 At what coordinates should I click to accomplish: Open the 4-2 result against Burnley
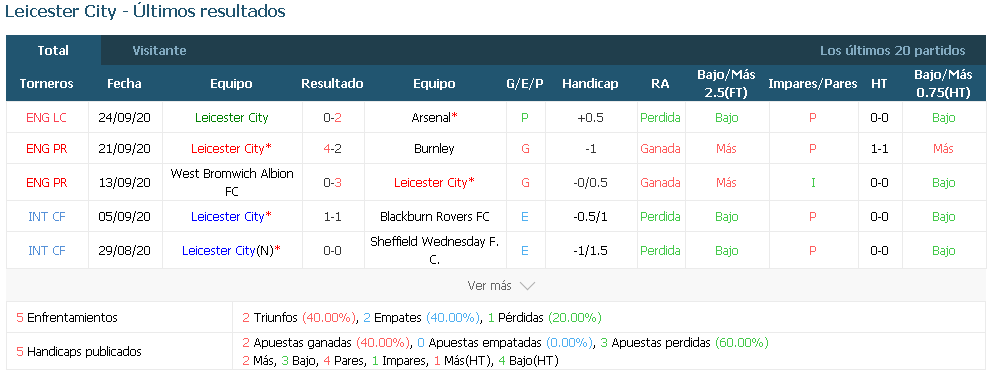(x=332, y=149)
